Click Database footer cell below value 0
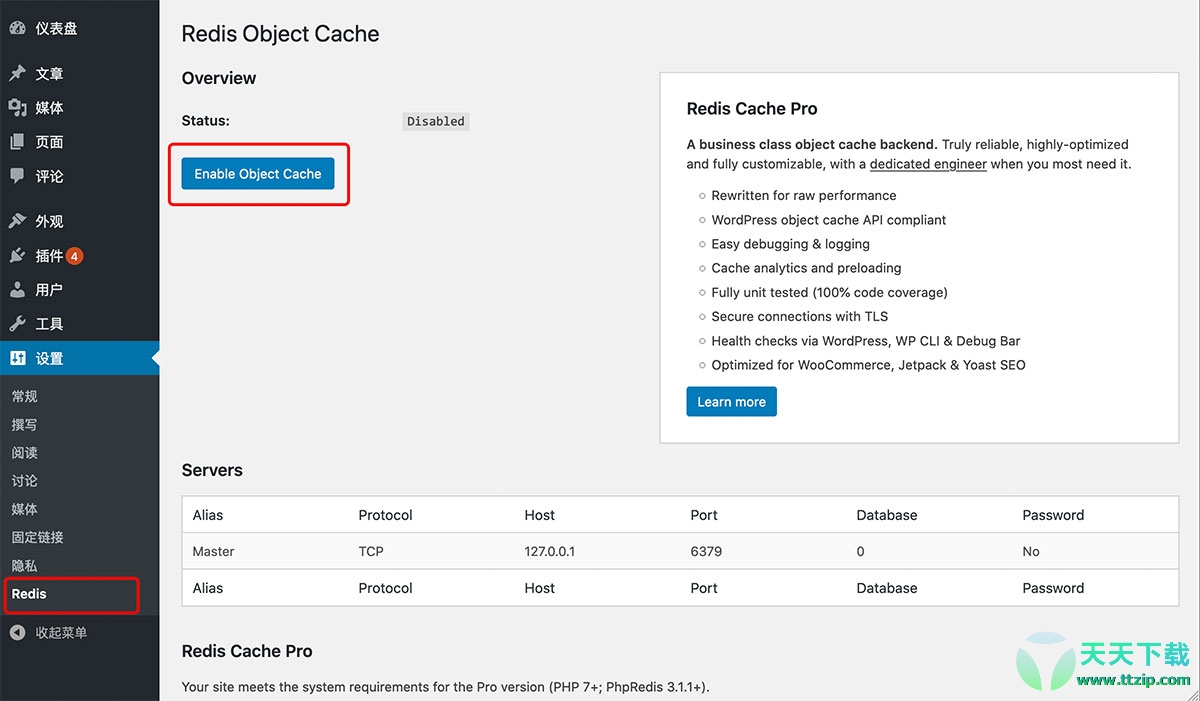Image resolution: width=1200 pixels, height=701 pixels. [887, 588]
